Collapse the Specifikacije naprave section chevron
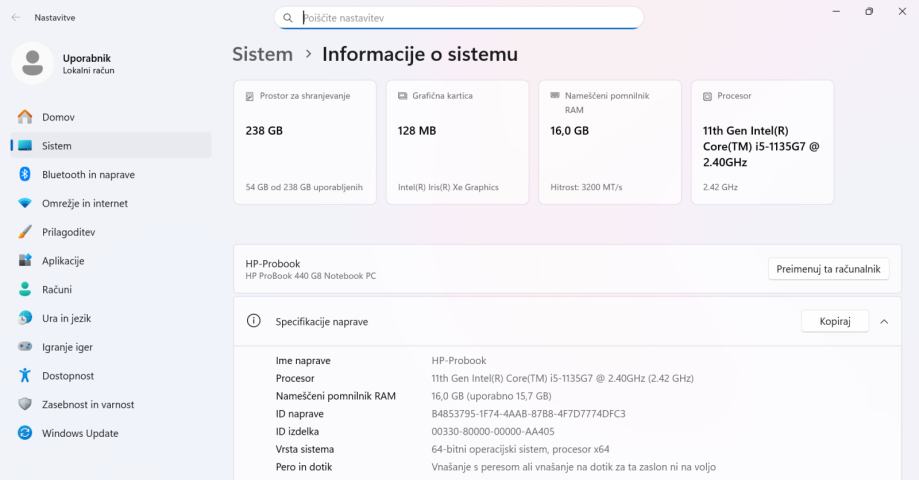 click(x=884, y=321)
